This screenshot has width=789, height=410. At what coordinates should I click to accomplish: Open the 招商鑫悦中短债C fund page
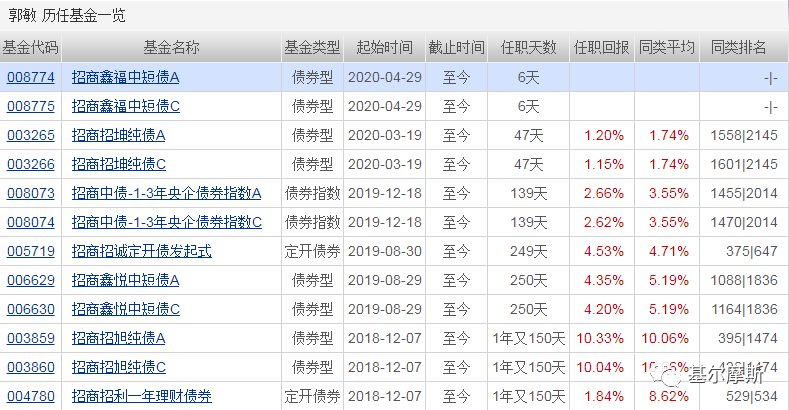[x=125, y=309]
